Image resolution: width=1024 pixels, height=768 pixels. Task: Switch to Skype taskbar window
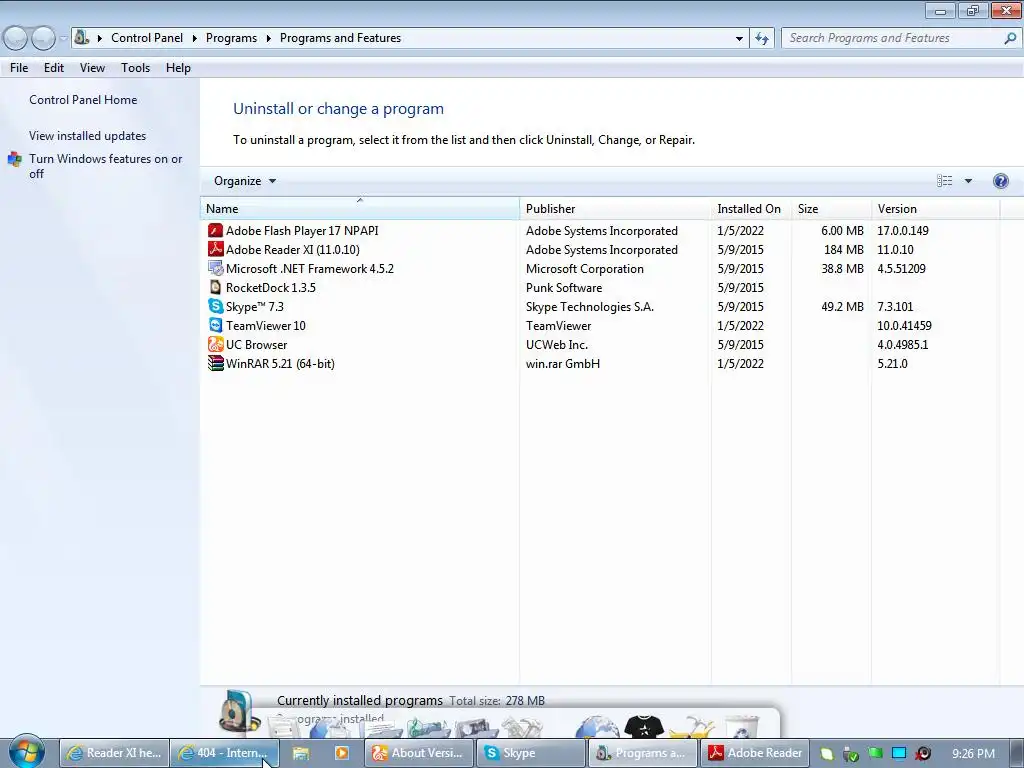coord(530,753)
